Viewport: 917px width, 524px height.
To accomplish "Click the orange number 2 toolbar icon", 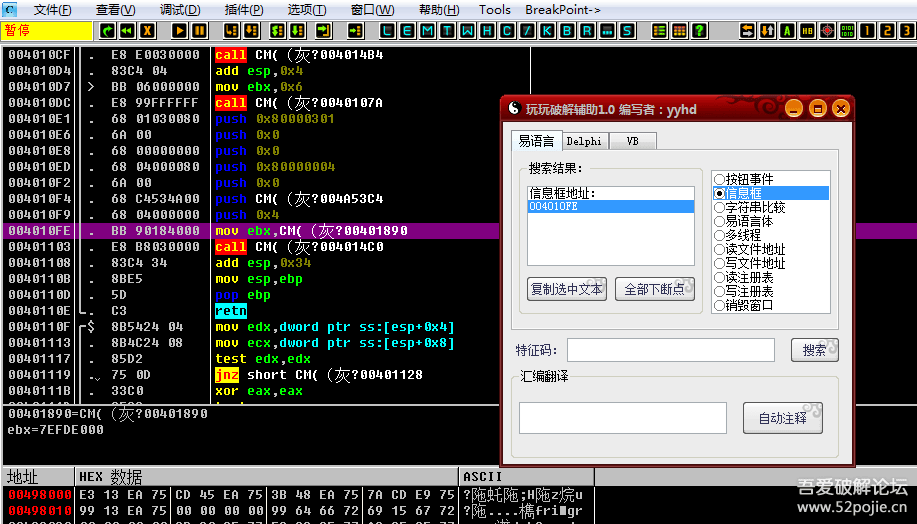I will pos(887,30).
